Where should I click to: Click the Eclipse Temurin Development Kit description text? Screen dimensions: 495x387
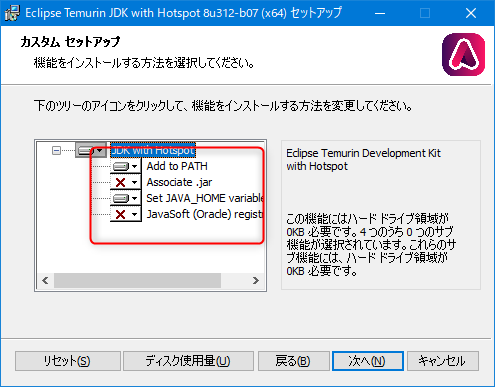(x=363, y=159)
